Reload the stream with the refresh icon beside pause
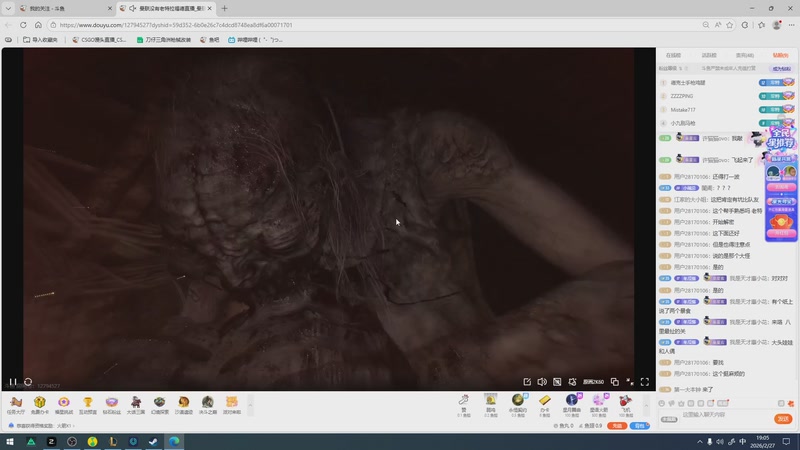 (28, 382)
